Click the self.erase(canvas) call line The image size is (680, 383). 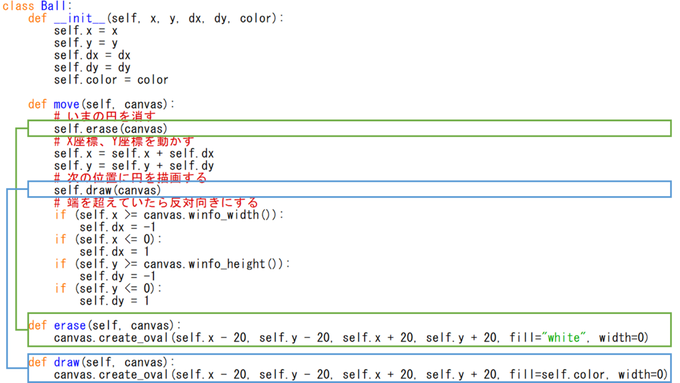(111, 129)
